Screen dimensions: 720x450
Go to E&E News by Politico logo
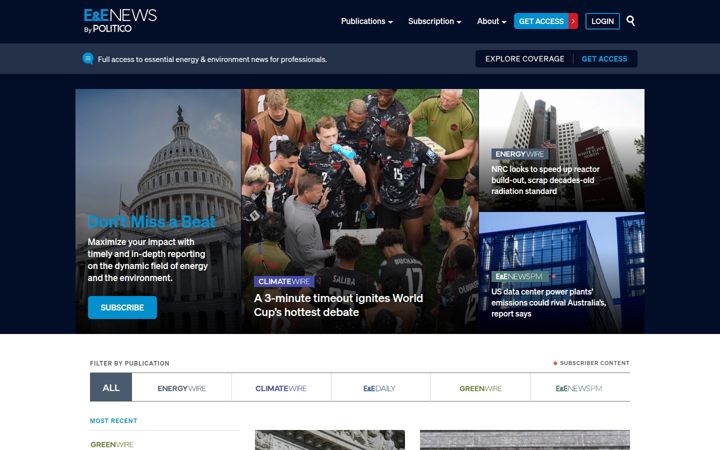coord(120,21)
